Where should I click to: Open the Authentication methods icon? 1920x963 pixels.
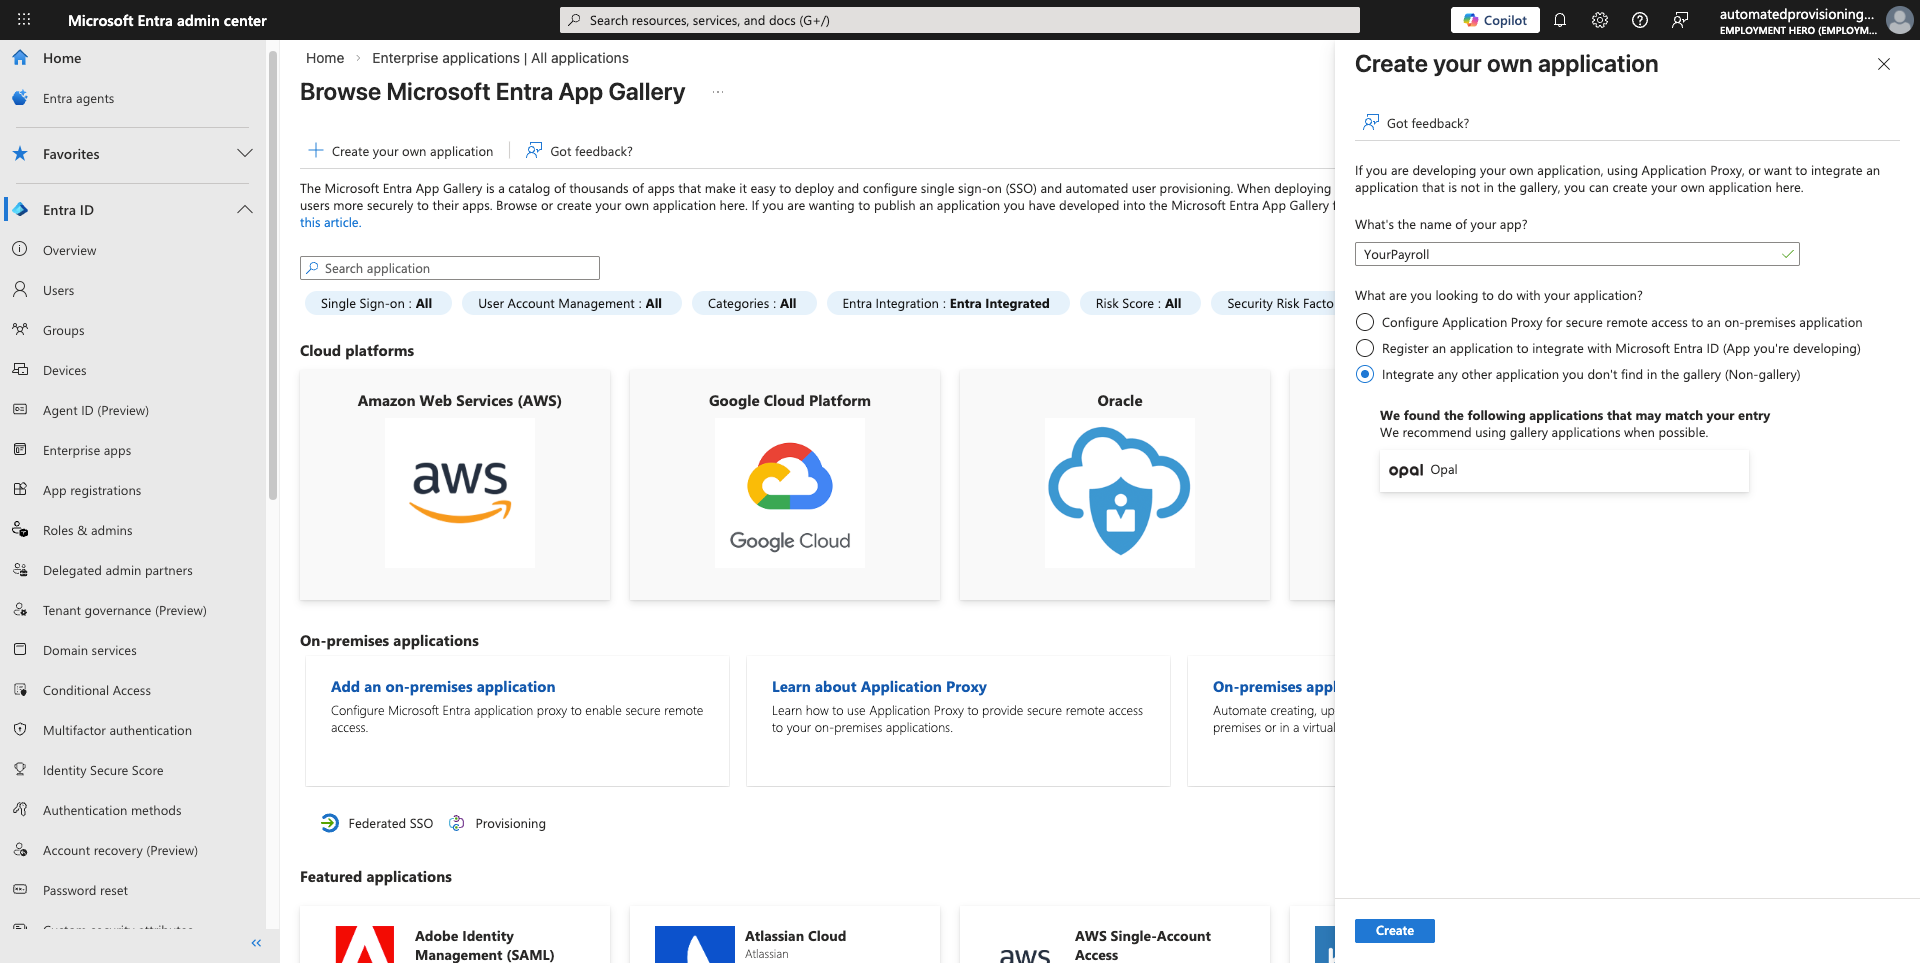coord(20,809)
